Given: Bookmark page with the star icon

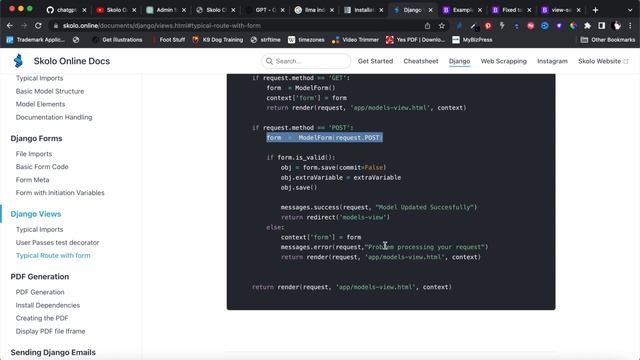Looking at the screenshot, I should tap(442, 26).
